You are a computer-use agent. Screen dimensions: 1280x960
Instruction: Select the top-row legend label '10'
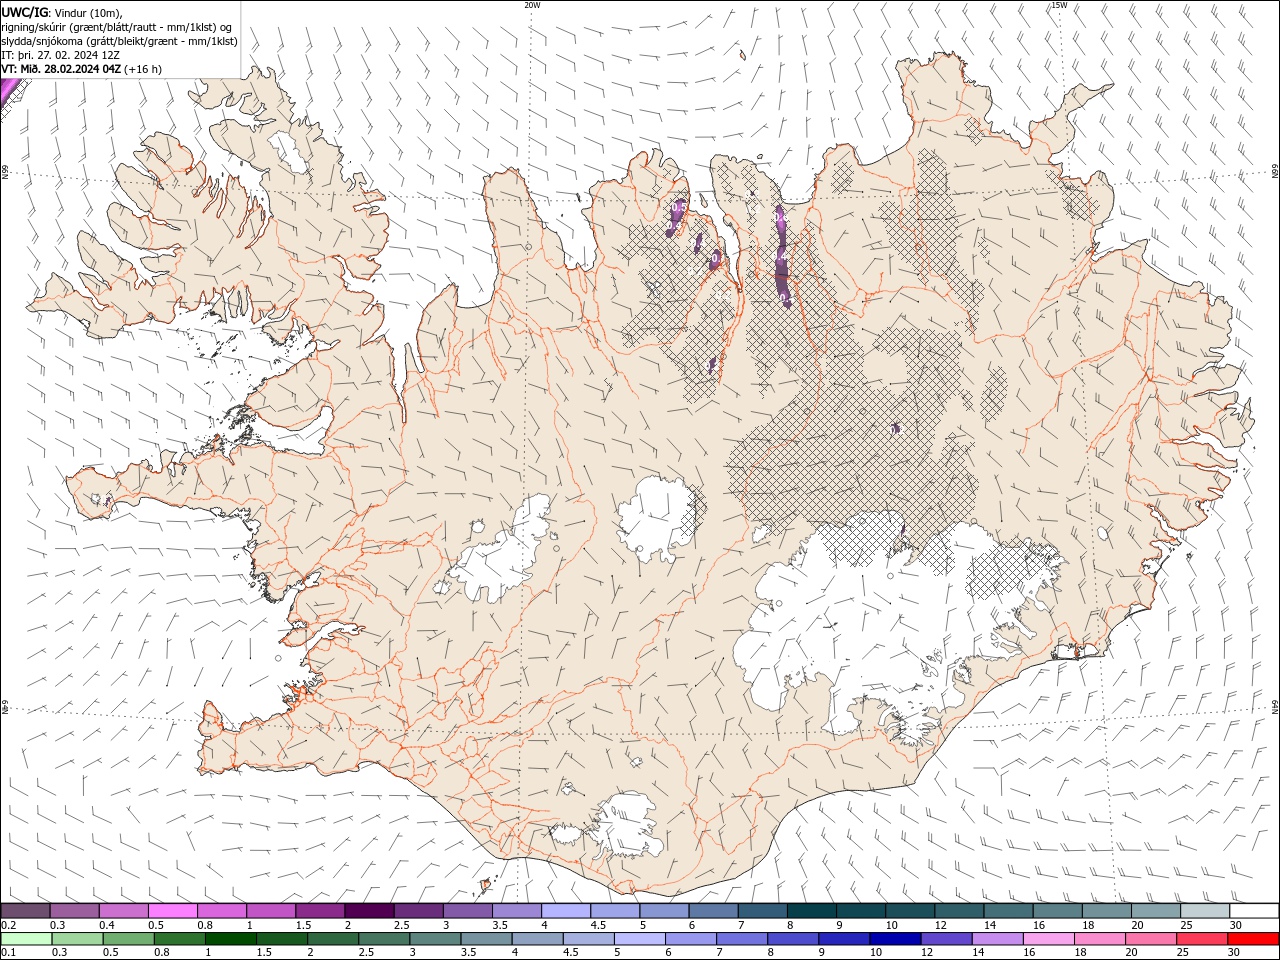click(891, 925)
